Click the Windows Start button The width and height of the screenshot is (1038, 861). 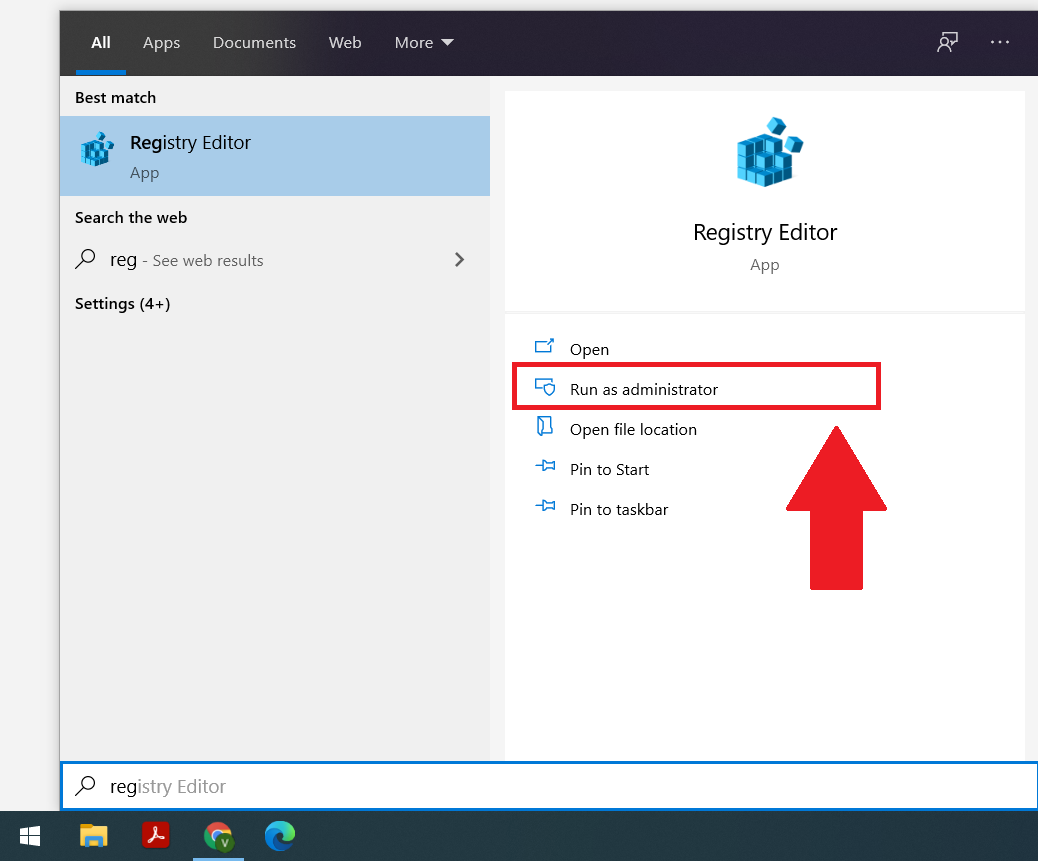click(x=30, y=836)
